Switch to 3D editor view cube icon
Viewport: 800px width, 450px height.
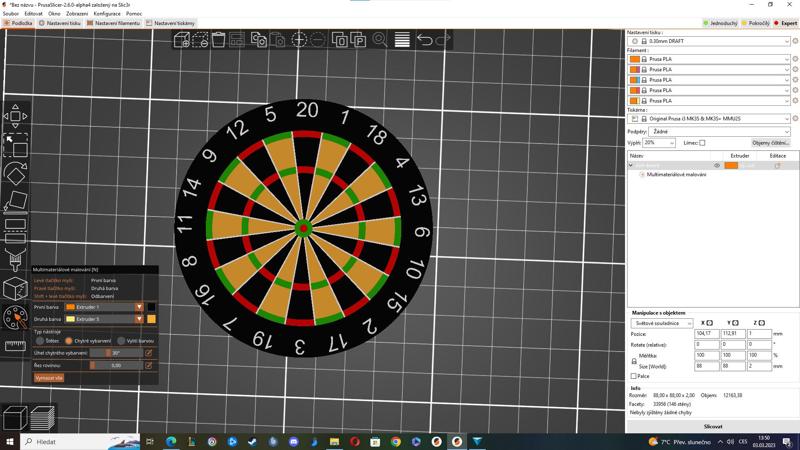[x=15, y=418]
